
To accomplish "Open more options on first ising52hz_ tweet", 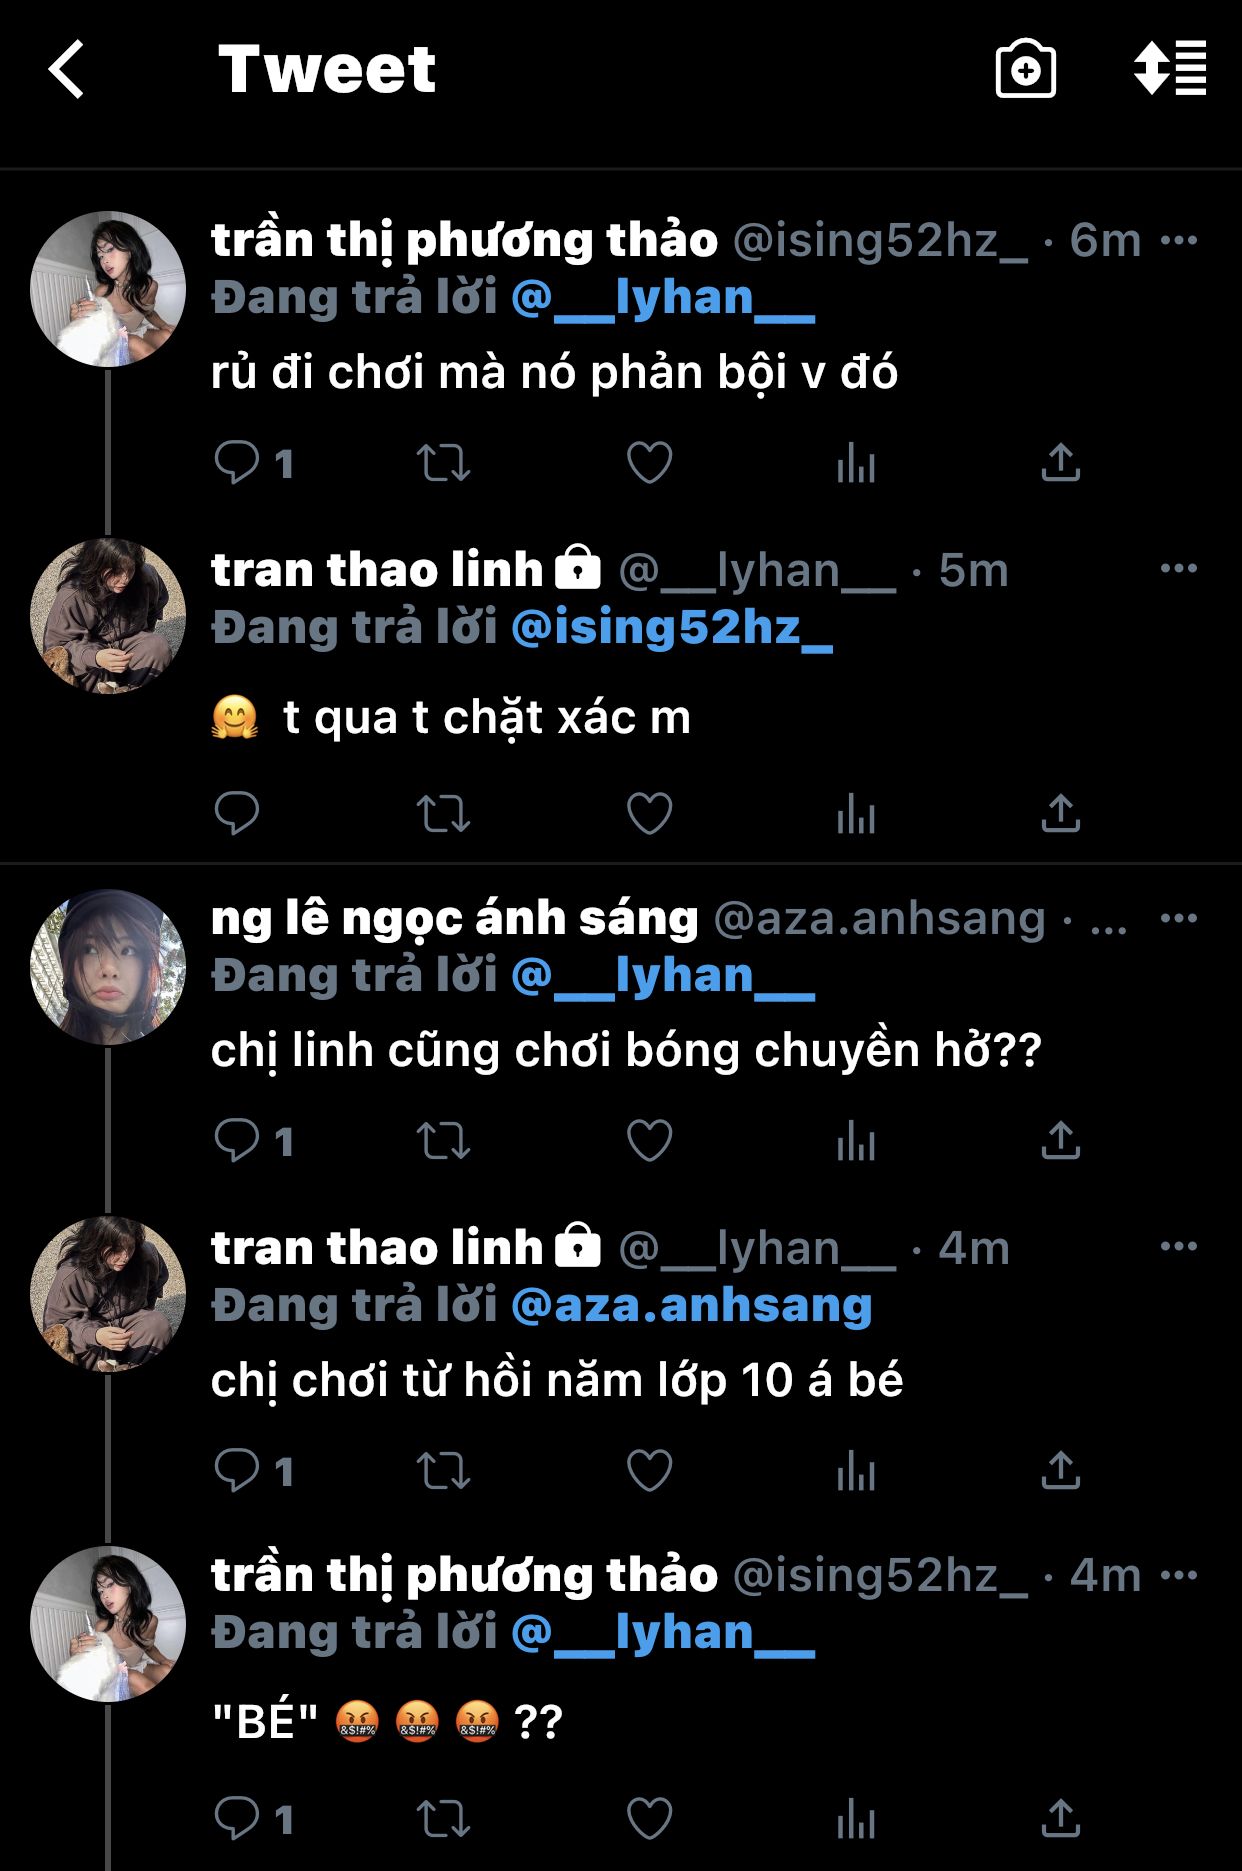I will click(x=1179, y=240).
